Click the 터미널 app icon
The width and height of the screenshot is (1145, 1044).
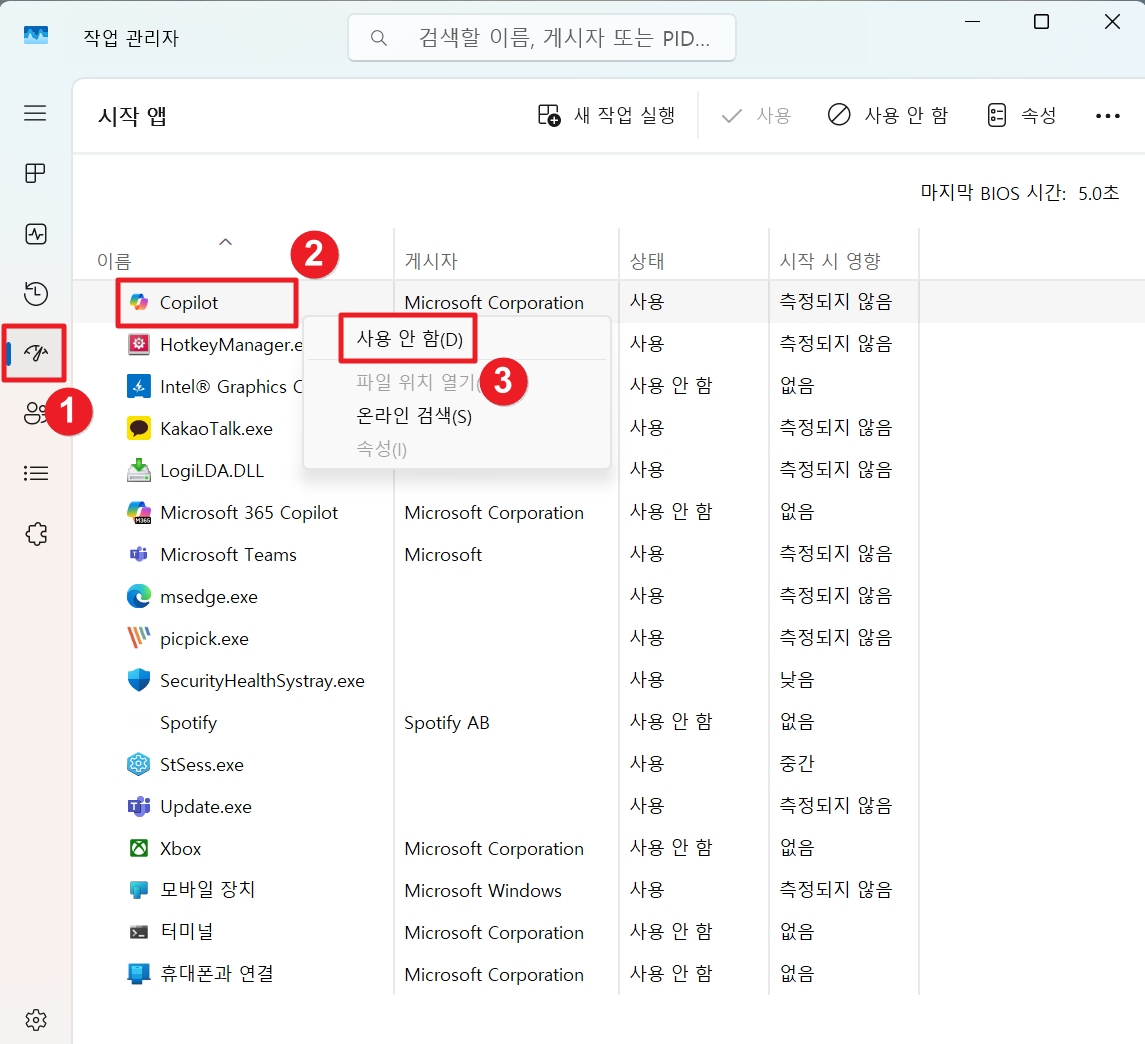coord(139,932)
